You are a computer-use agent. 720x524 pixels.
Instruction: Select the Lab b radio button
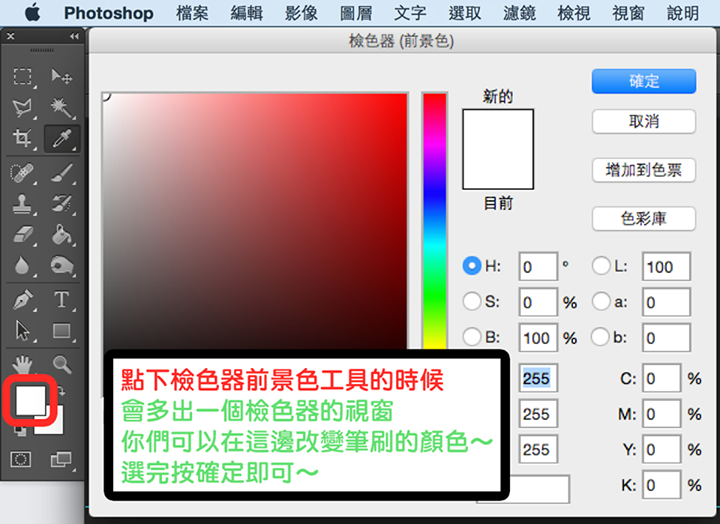point(600,337)
